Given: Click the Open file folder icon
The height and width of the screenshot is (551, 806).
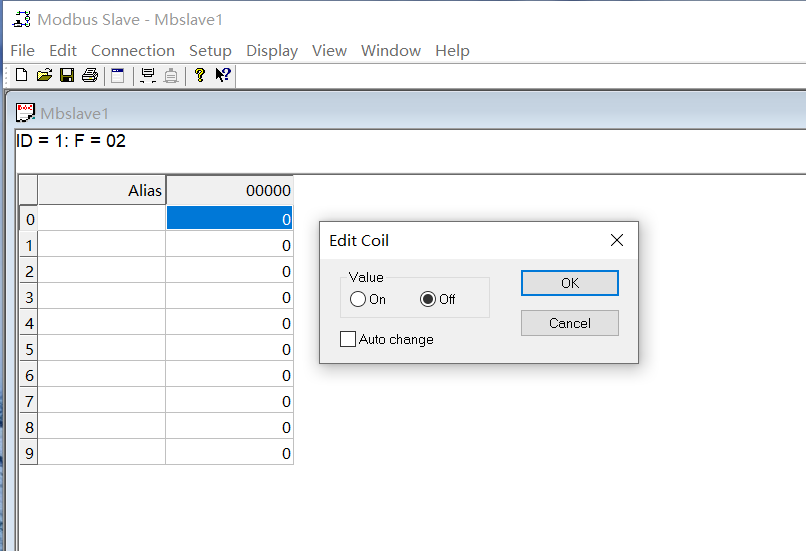Looking at the screenshot, I should coord(44,75).
